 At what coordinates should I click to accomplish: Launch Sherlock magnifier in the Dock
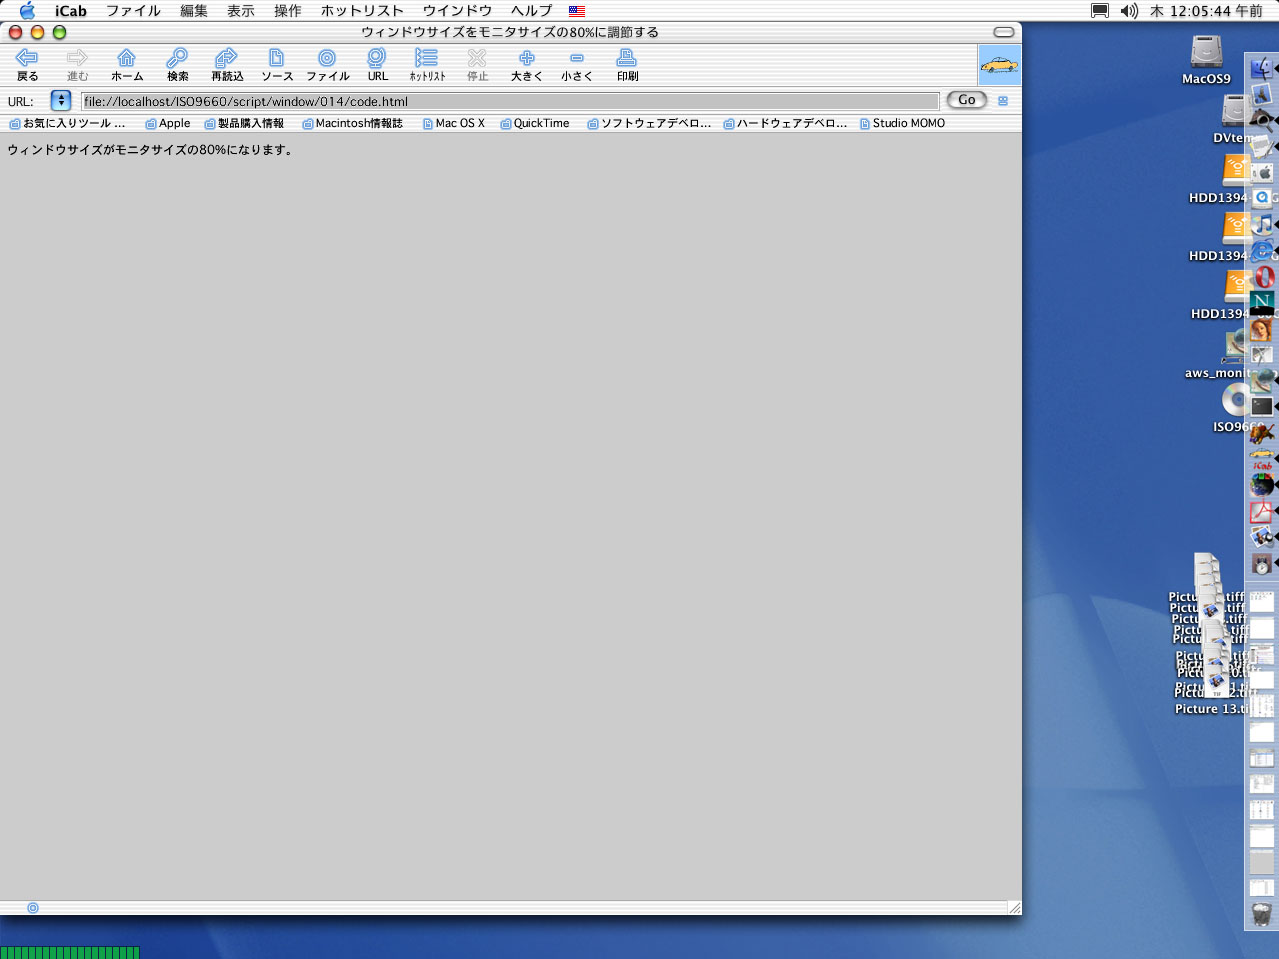point(1262,120)
